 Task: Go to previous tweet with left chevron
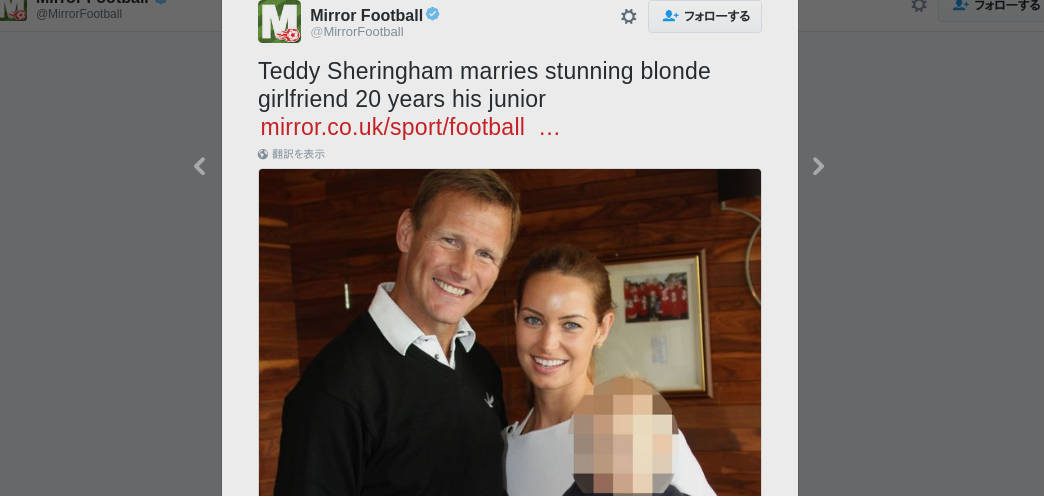pyautogui.click(x=199, y=166)
